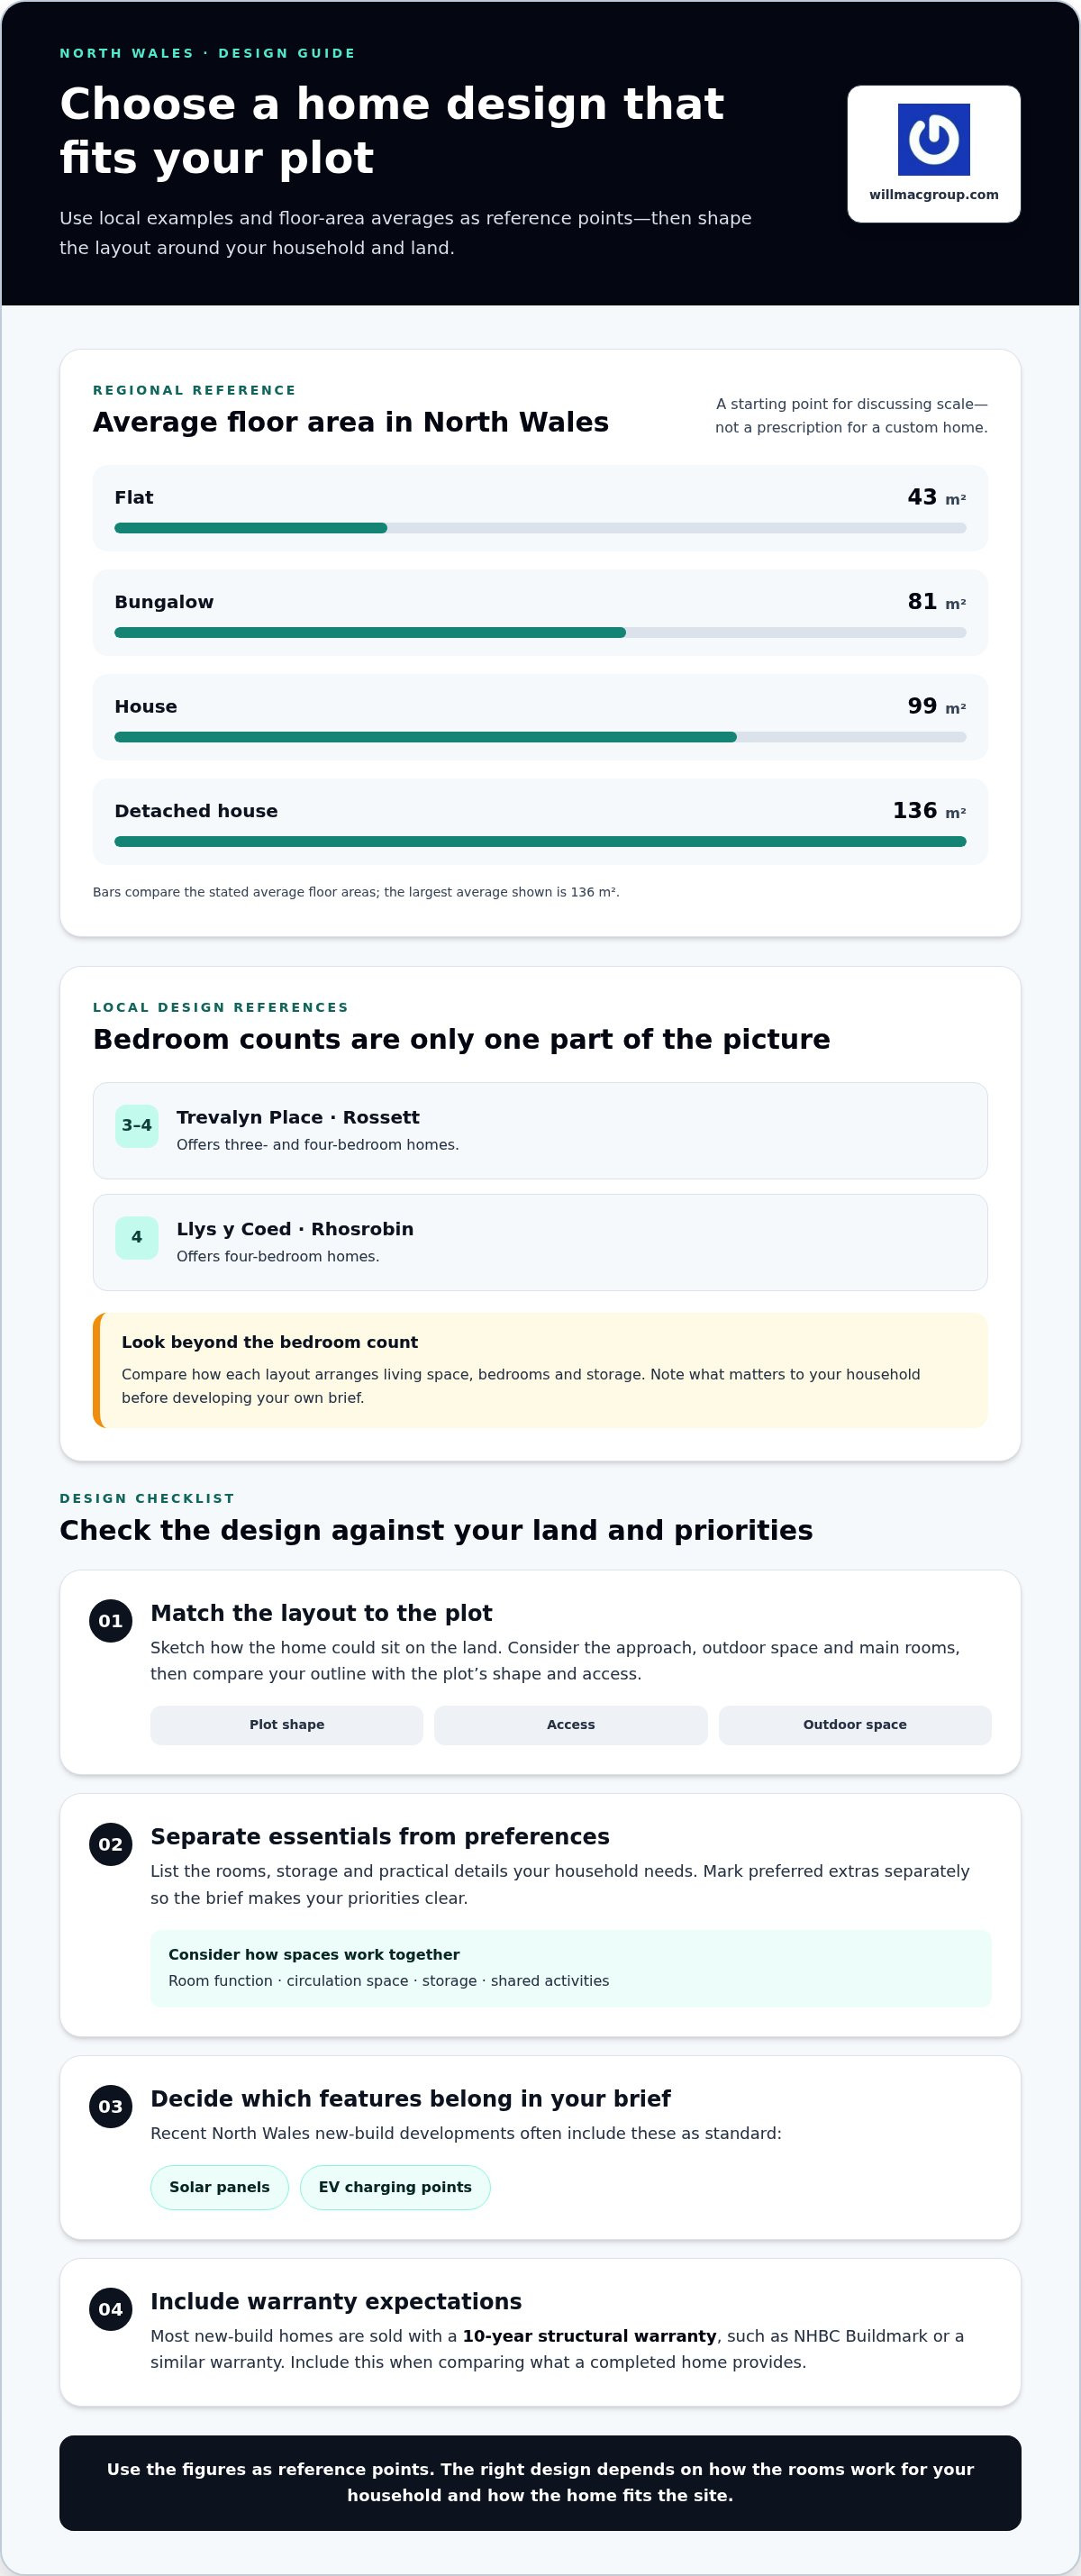Open the willmacgroup.com link
This screenshot has width=1081, height=2576.
[933, 195]
